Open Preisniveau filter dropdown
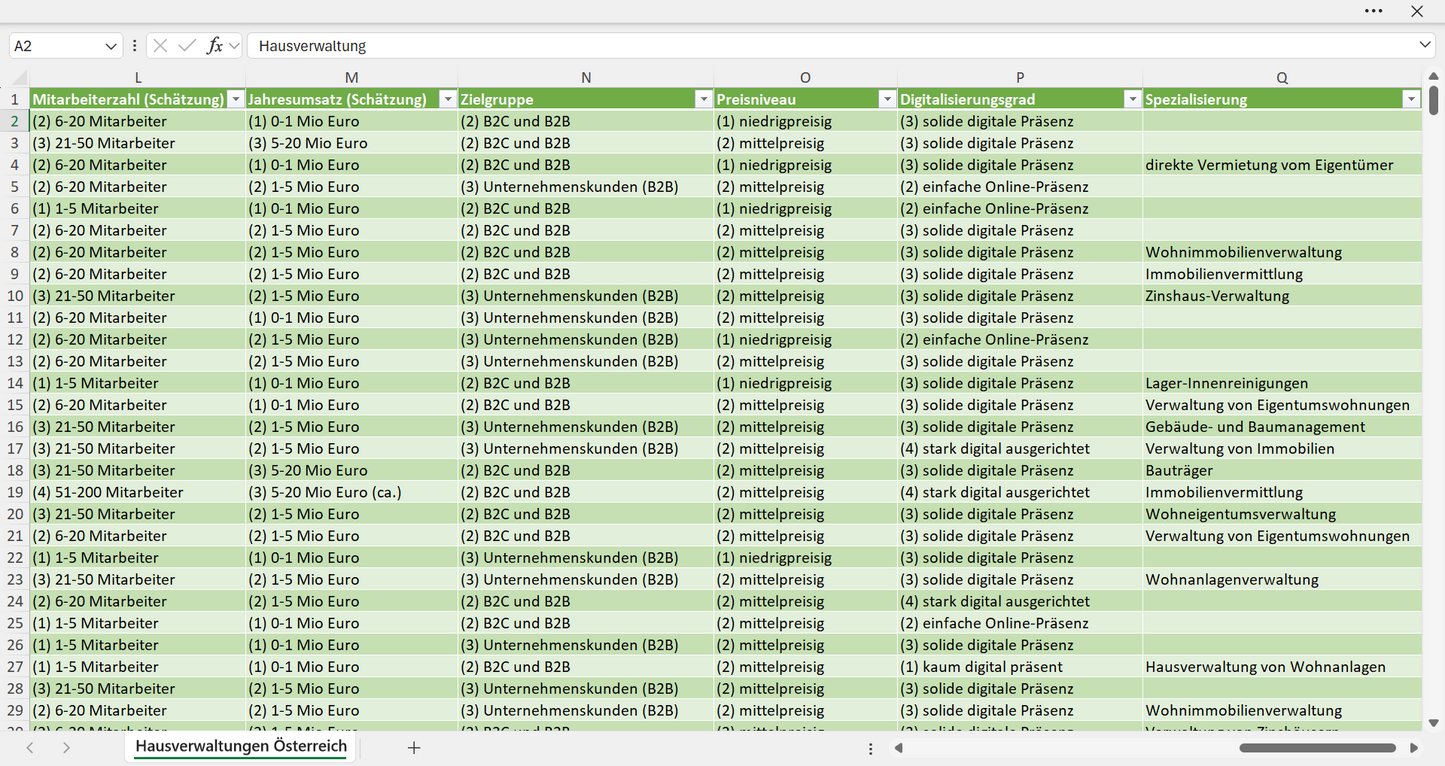 click(x=887, y=99)
